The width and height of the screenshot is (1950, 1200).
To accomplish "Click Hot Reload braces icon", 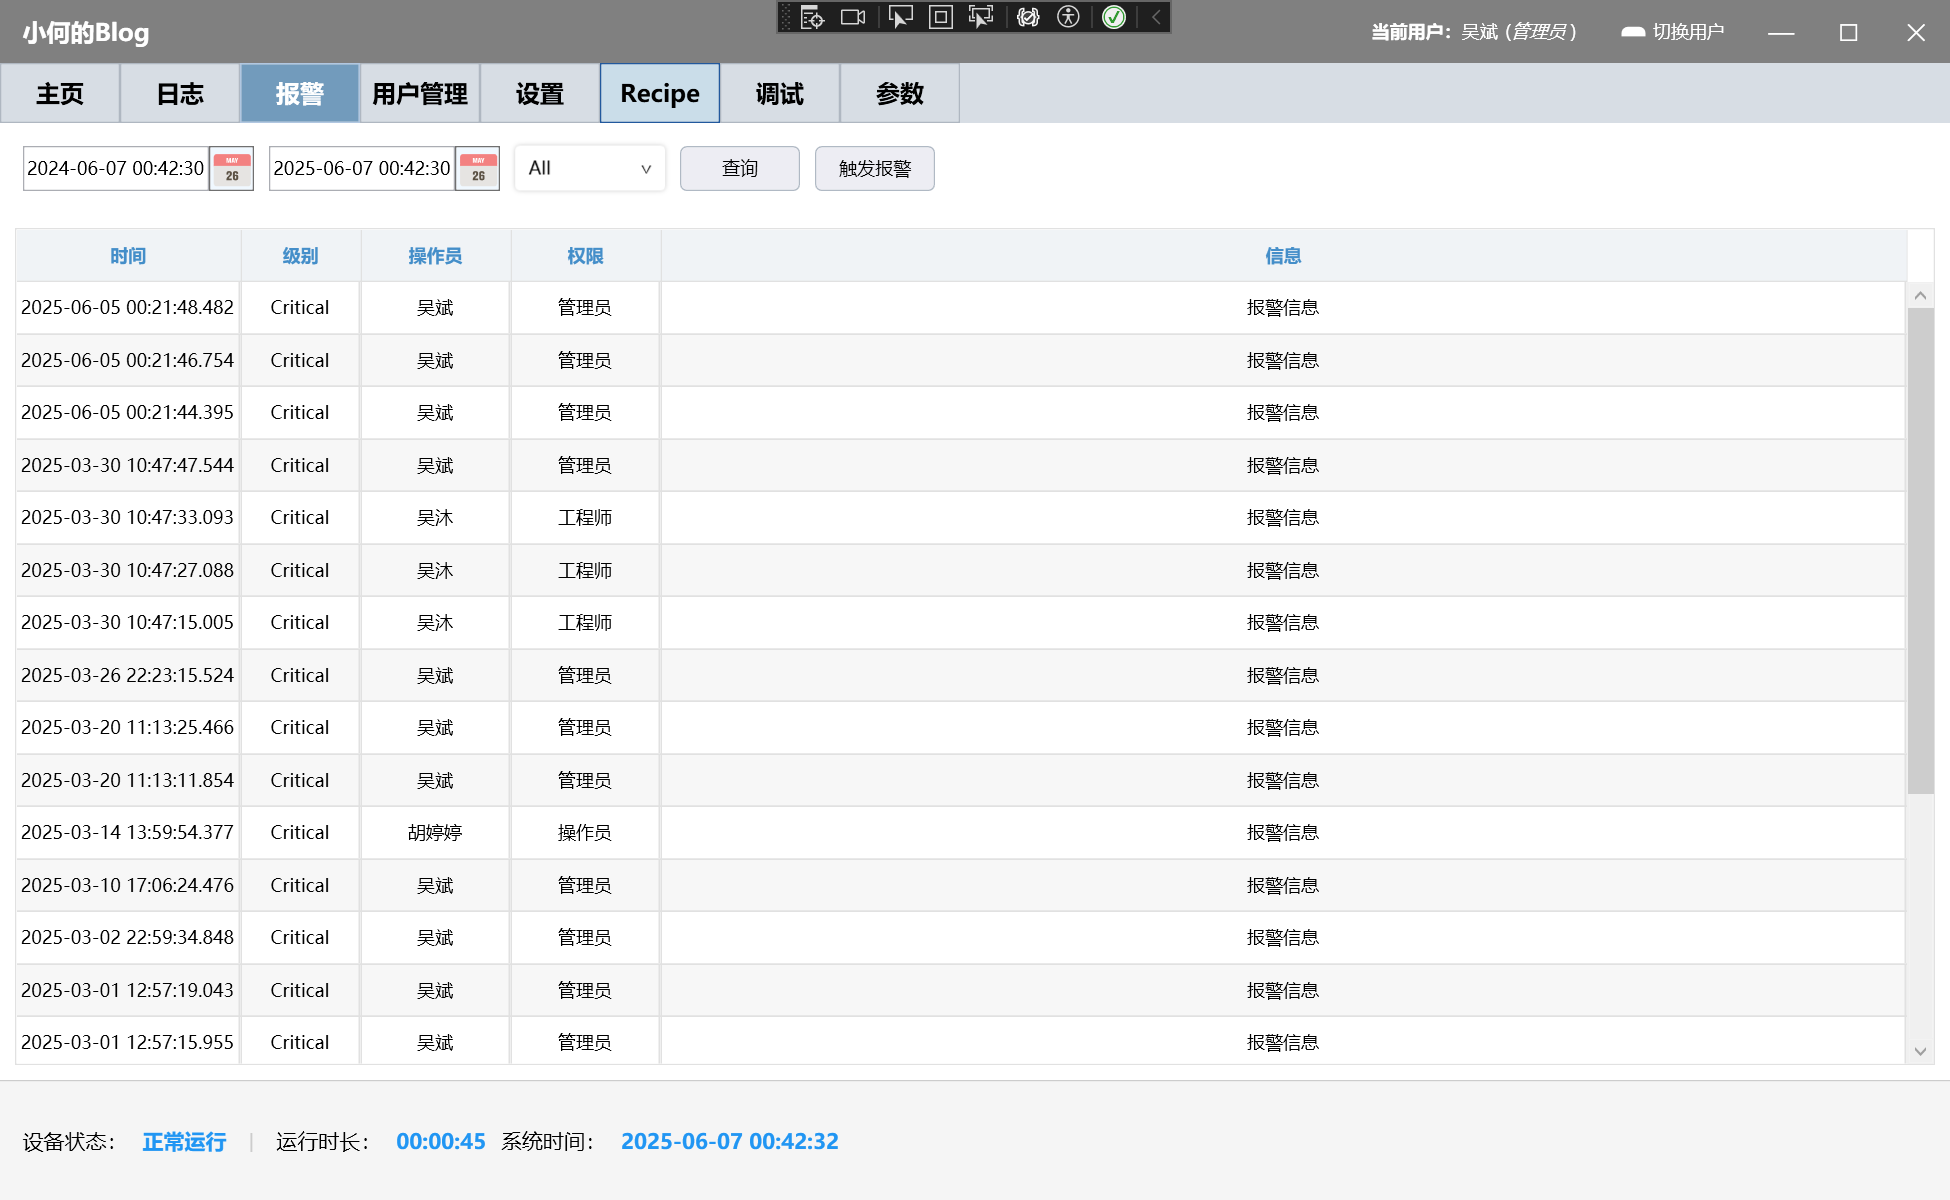I will point(1028,17).
